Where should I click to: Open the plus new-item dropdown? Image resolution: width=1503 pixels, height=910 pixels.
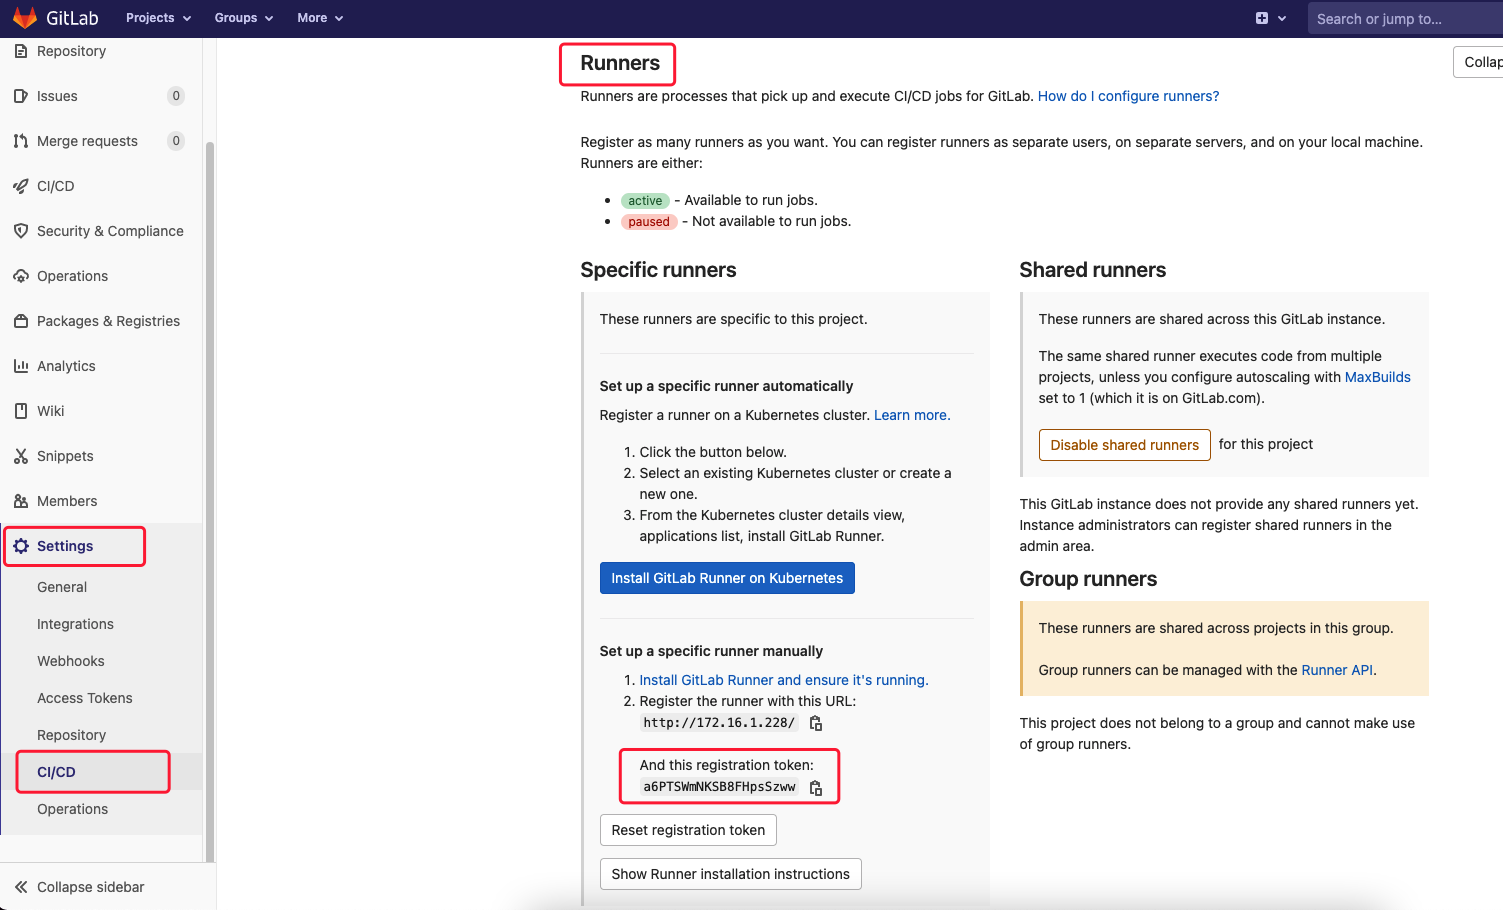click(1270, 18)
